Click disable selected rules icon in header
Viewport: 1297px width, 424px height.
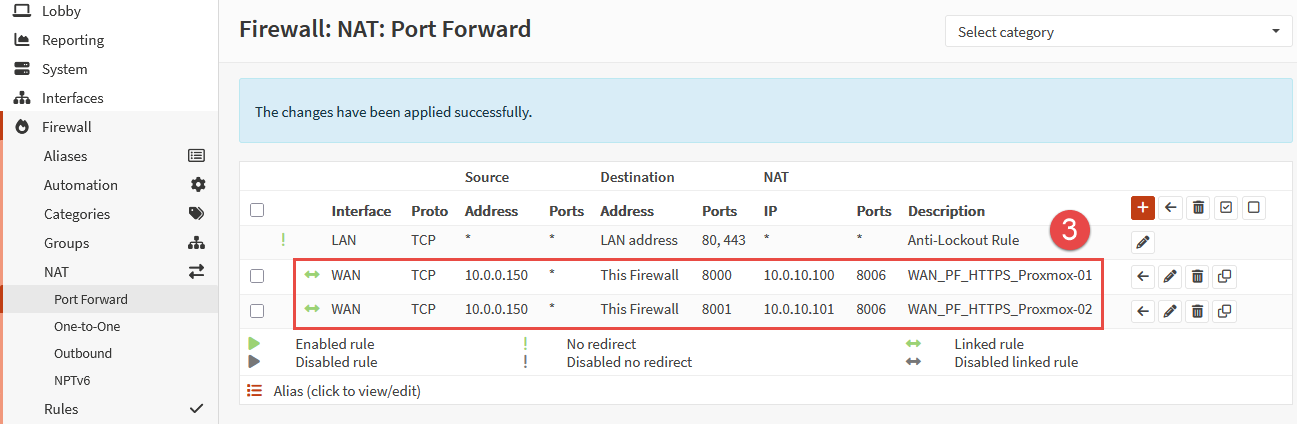click(x=1253, y=208)
